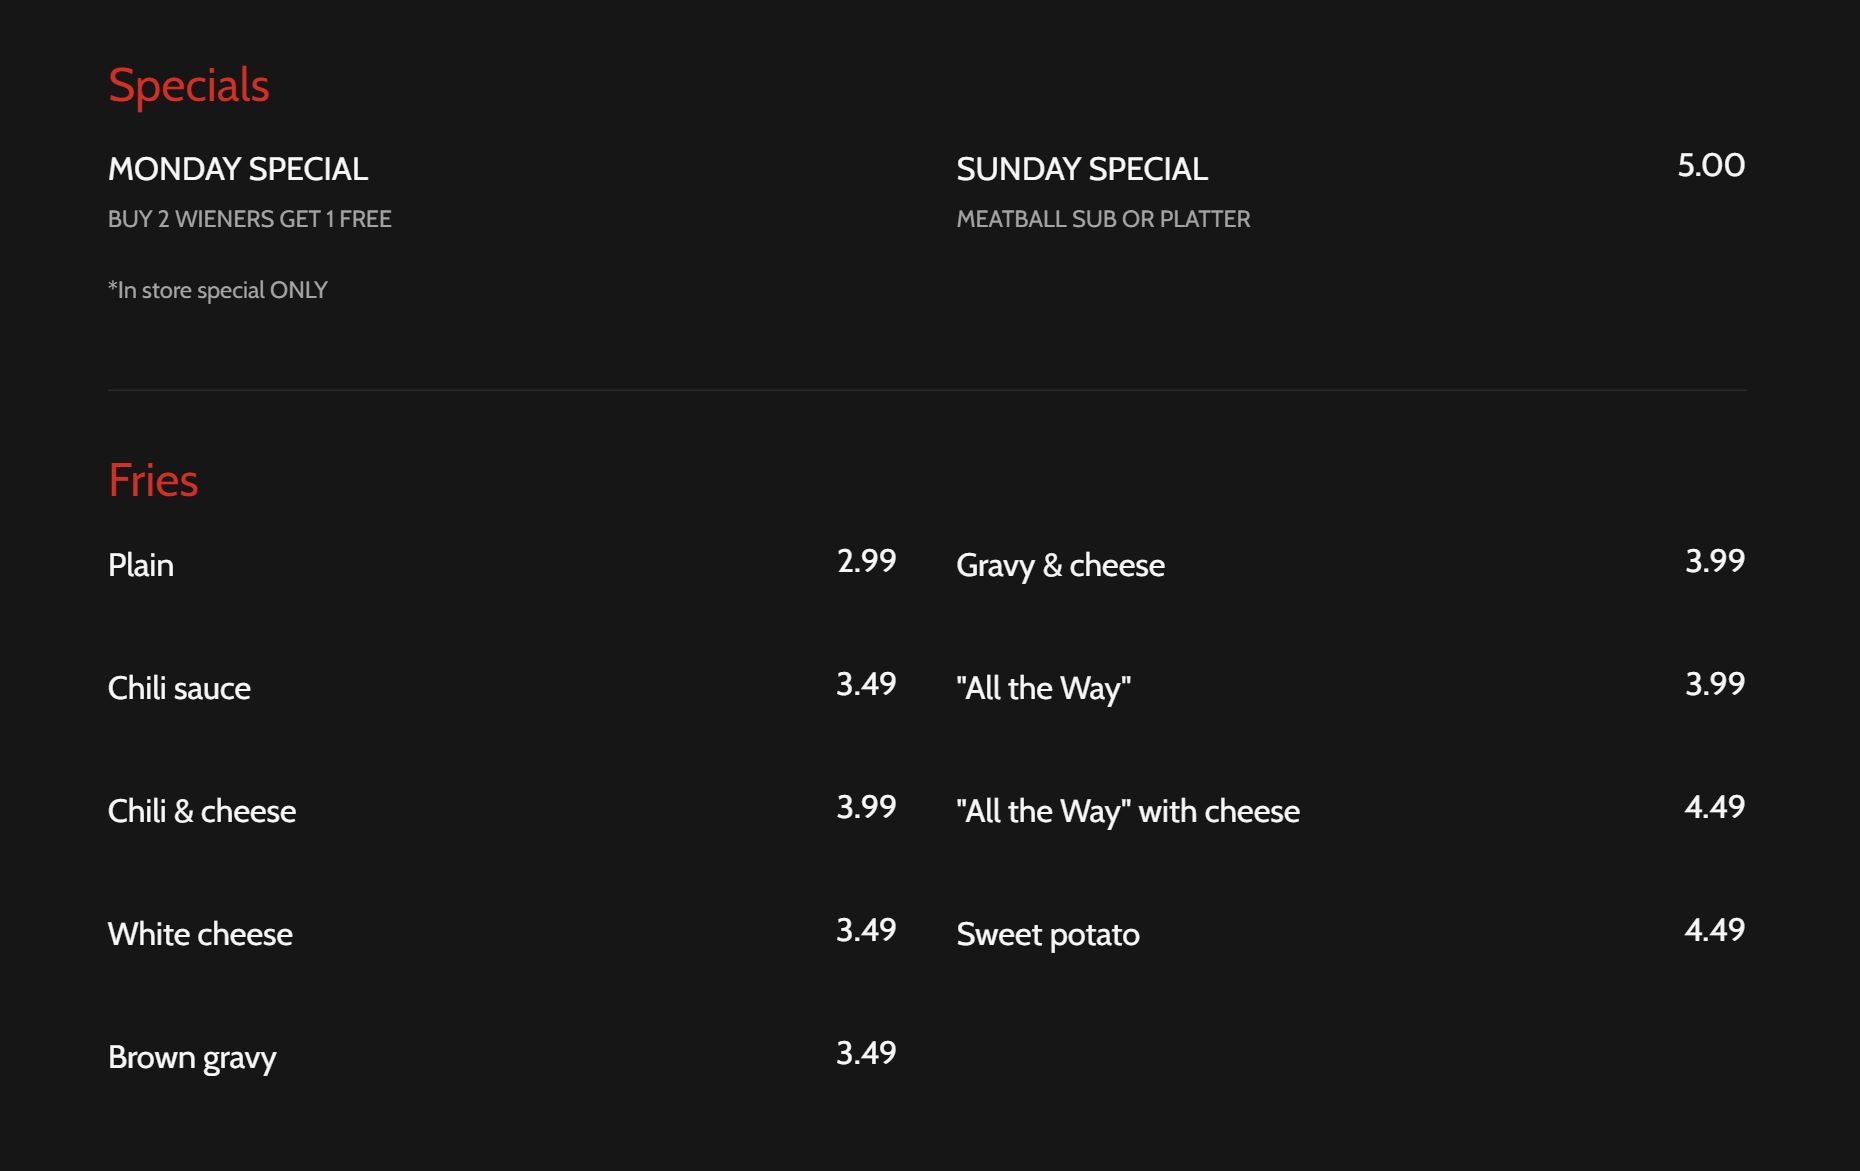Viewport: 1860px width, 1171px height.
Task: Choose the Chili & cheese fries item
Action: point(202,811)
